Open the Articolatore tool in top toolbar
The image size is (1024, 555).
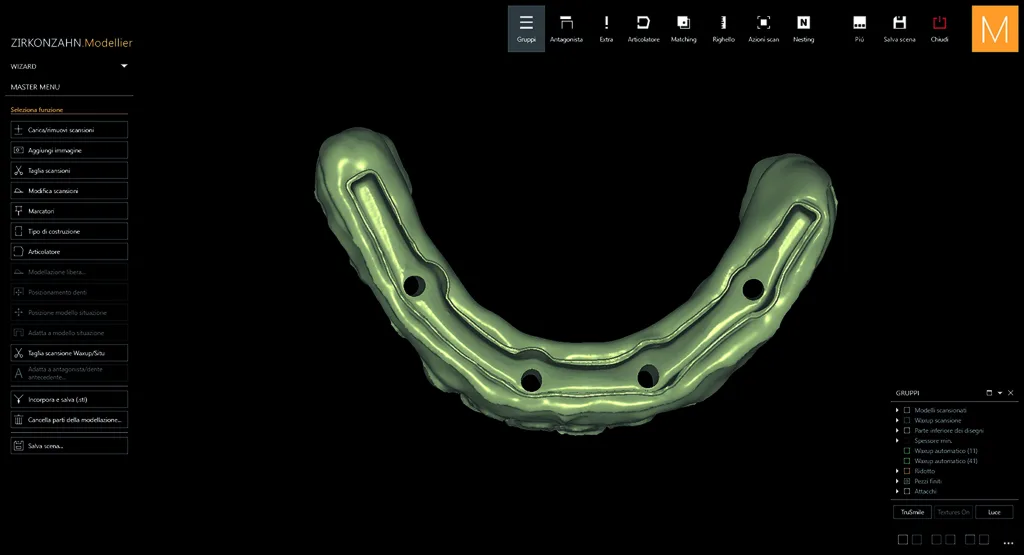[x=643, y=29]
